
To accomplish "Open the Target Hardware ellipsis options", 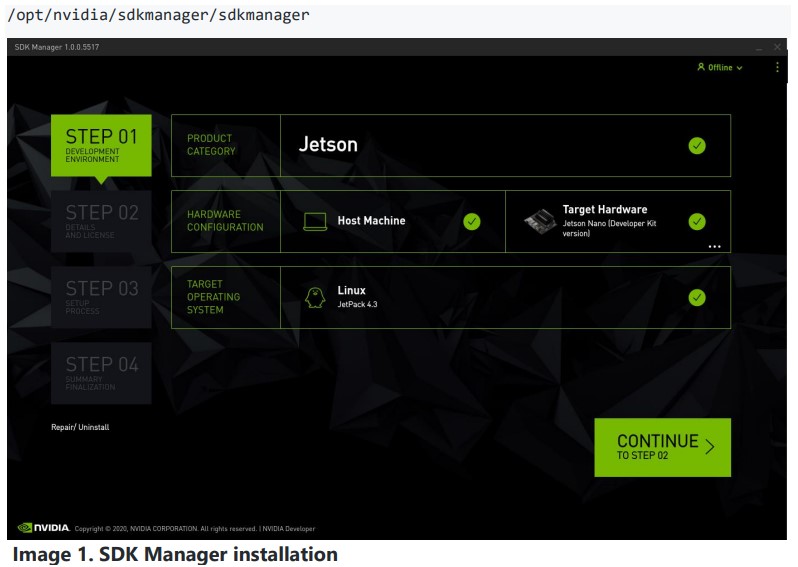I will (x=715, y=246).
